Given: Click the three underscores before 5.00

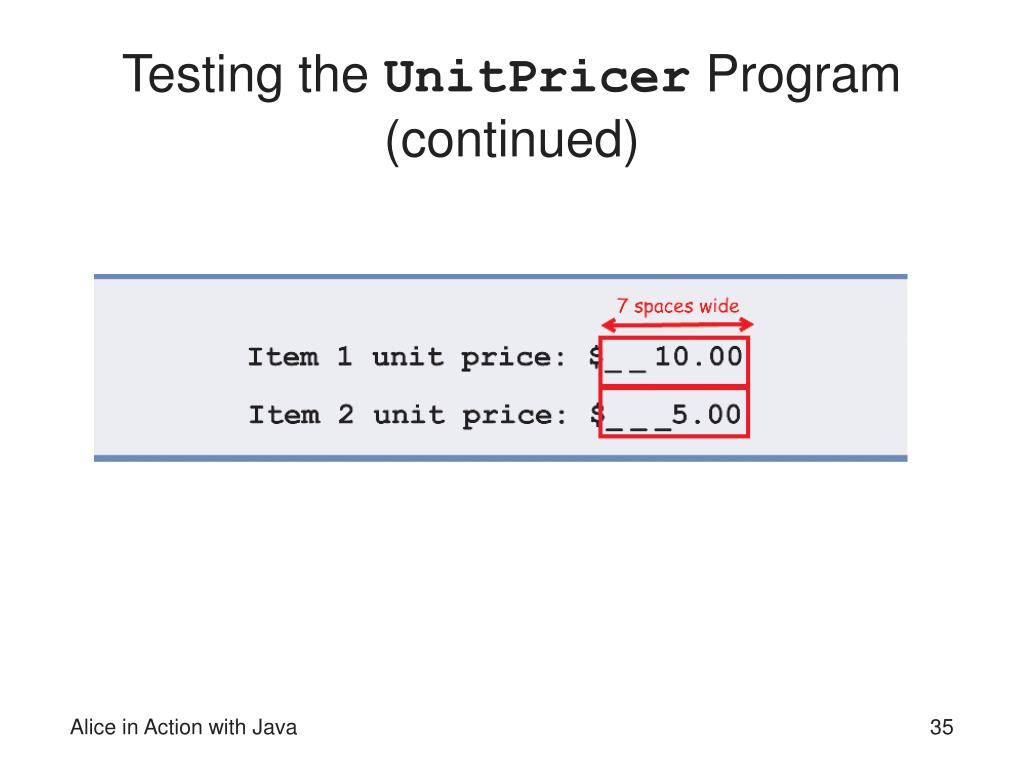Looking at the screenshot, I should coord(638,427).
